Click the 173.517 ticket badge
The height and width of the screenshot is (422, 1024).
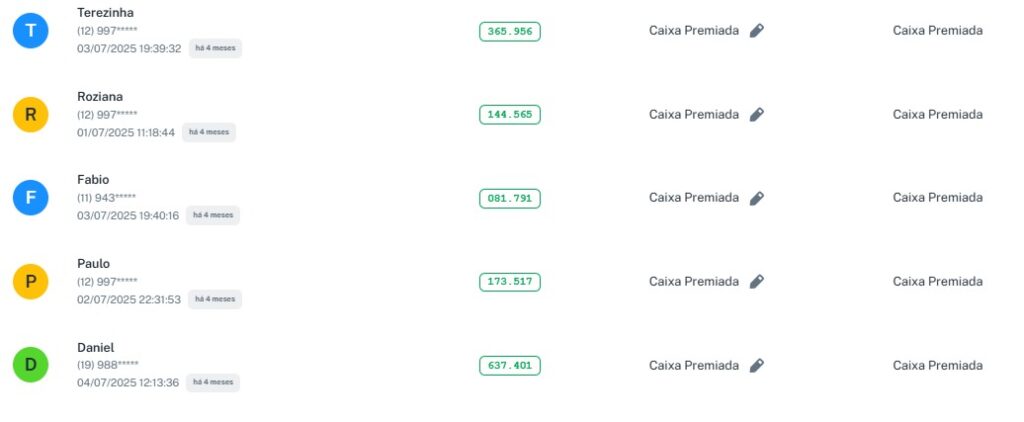510,282
